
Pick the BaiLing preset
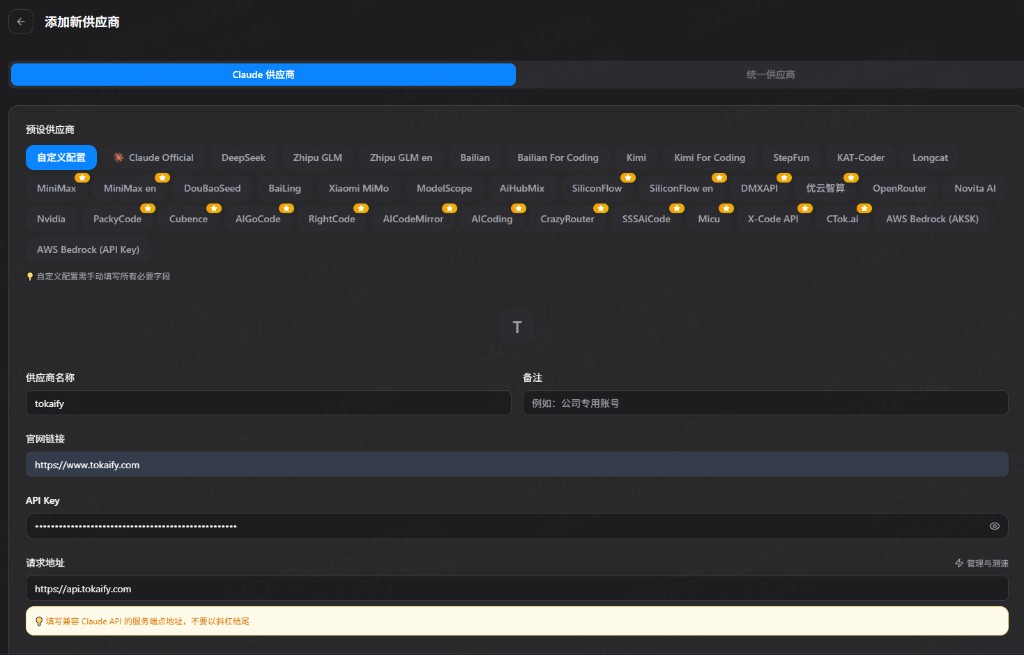click(x=285, y=188)
